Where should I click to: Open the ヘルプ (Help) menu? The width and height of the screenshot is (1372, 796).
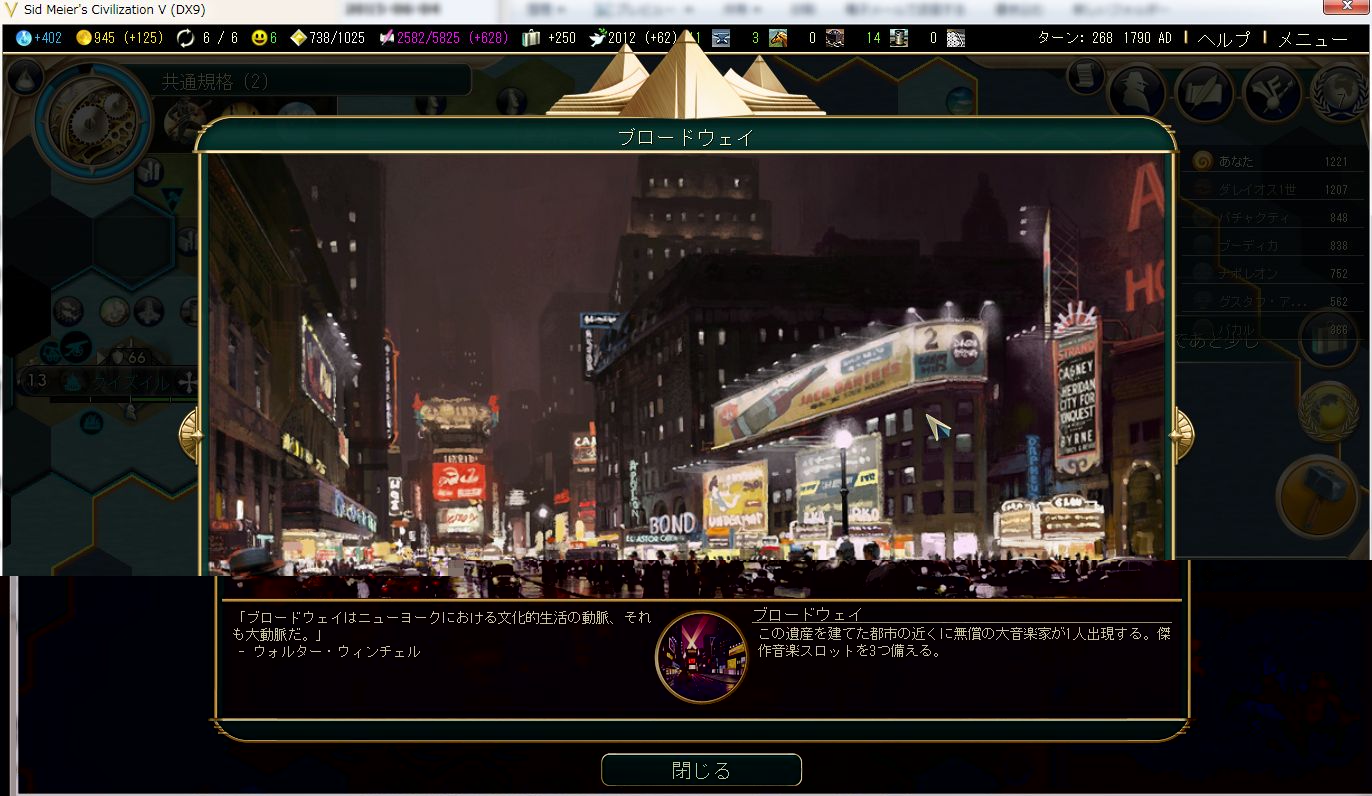tap(1224, 39)
